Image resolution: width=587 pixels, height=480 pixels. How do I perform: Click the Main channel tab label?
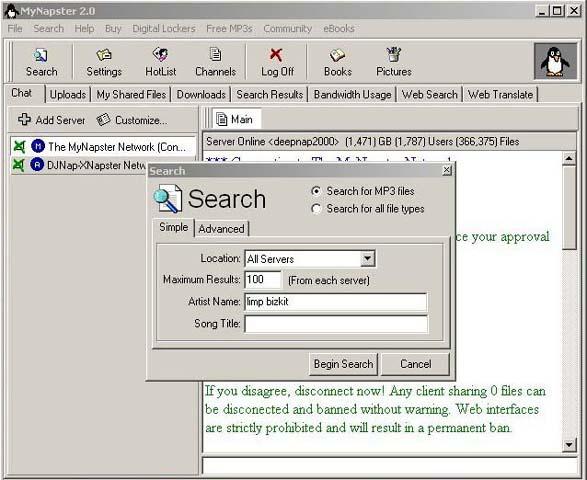click(x=241, y=120)
